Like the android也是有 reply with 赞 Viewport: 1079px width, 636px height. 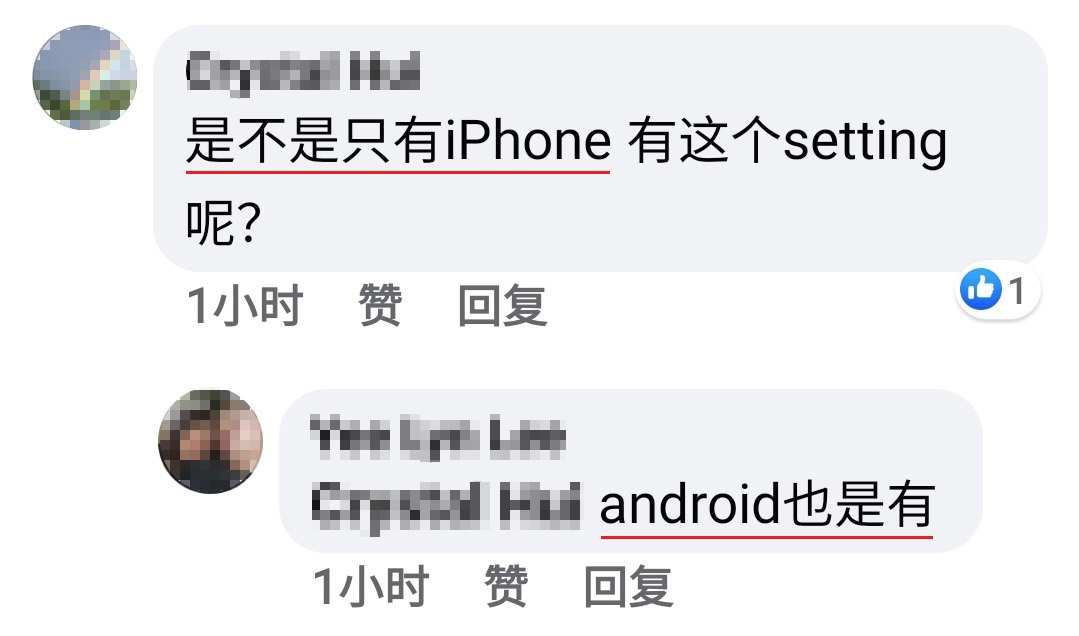pyautogui.click(x=506, y=586)
